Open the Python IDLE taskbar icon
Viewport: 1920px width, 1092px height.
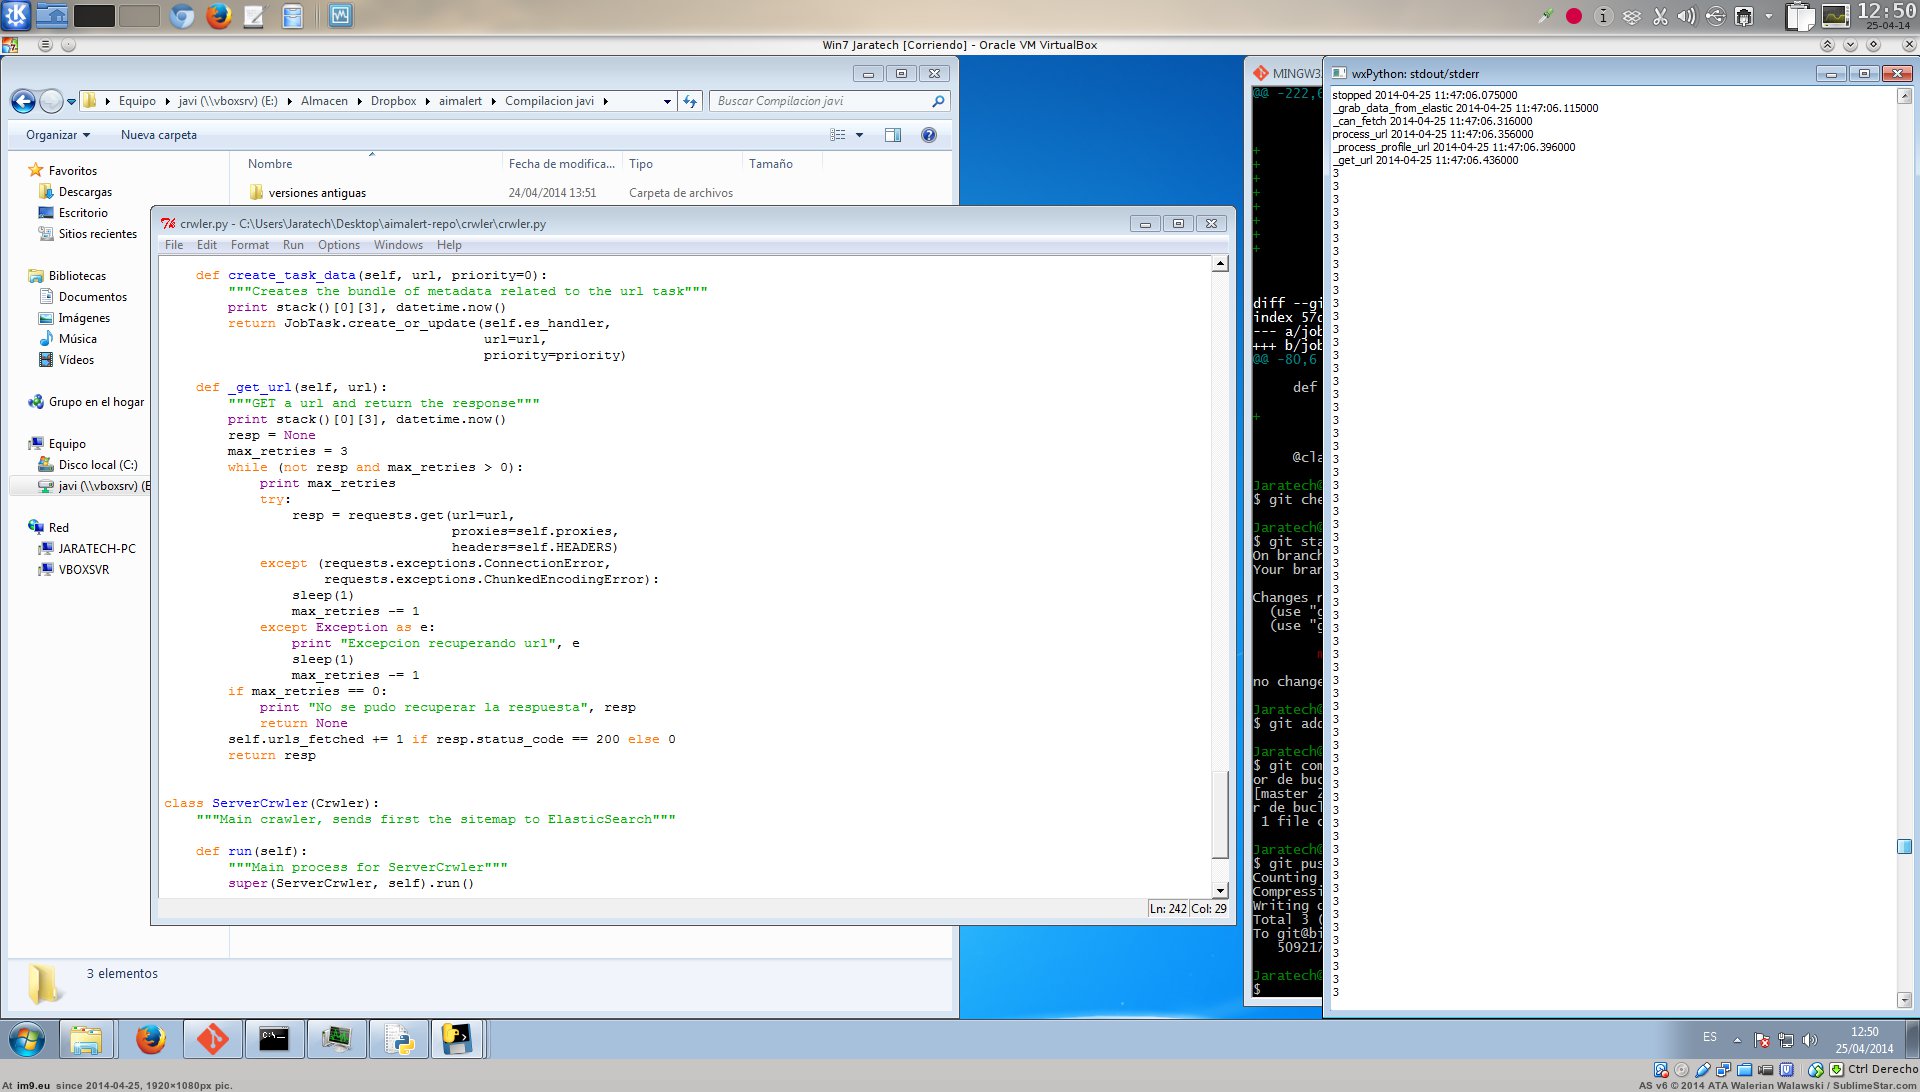399,1039
